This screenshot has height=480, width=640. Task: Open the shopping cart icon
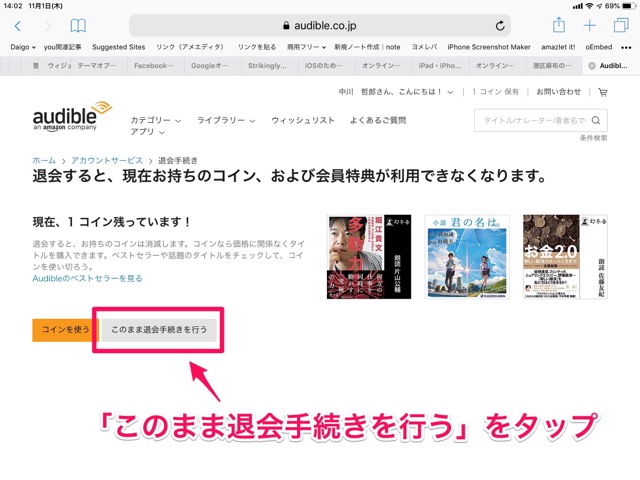(x=602, y=92)
